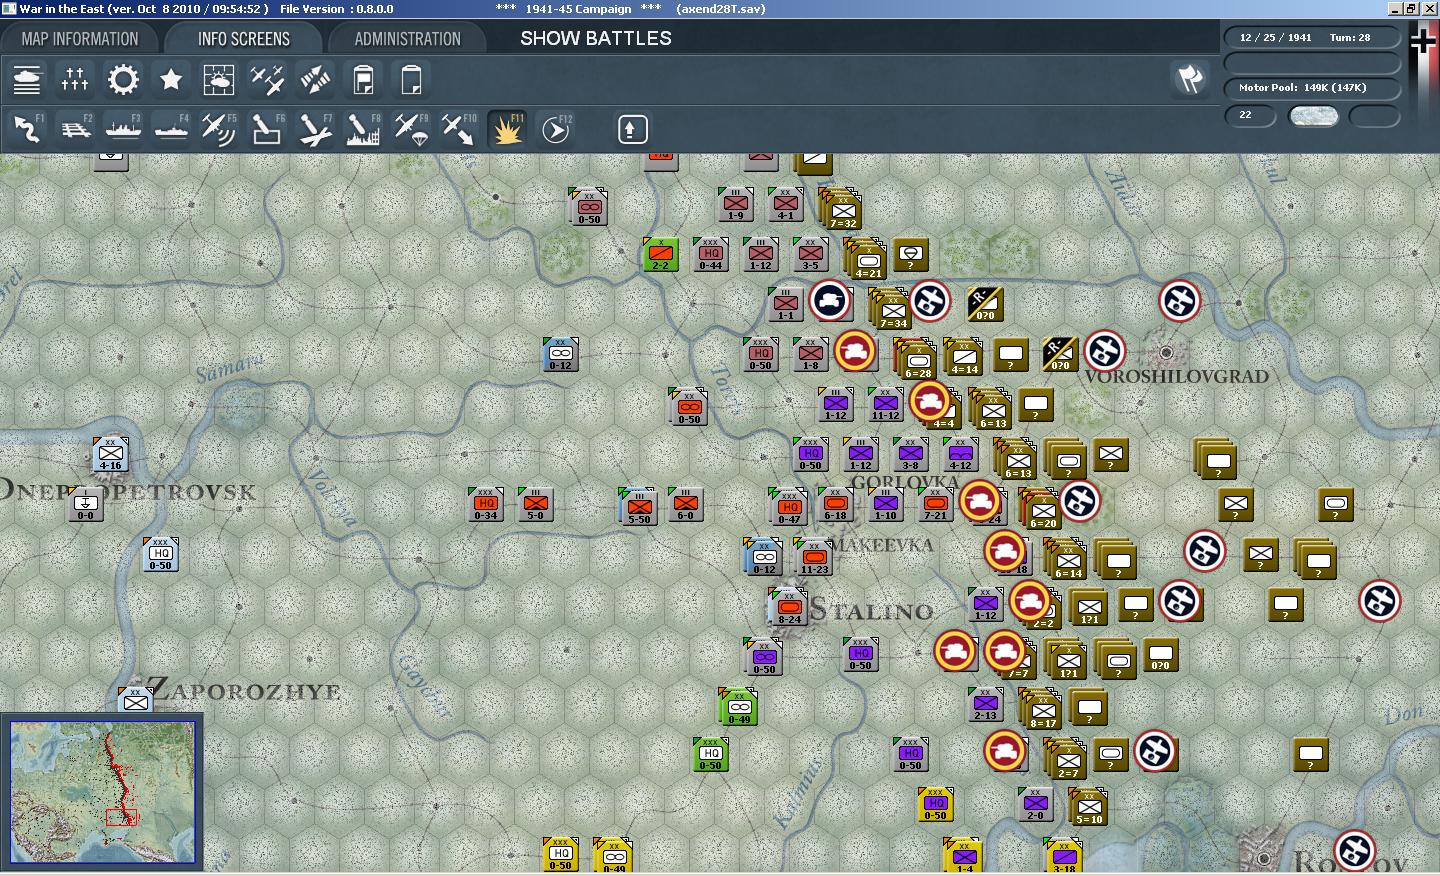Select the green 0-49 unit counter
Image resolution: width=1440 pixels, height=876 pixels.
pos(739,707)
